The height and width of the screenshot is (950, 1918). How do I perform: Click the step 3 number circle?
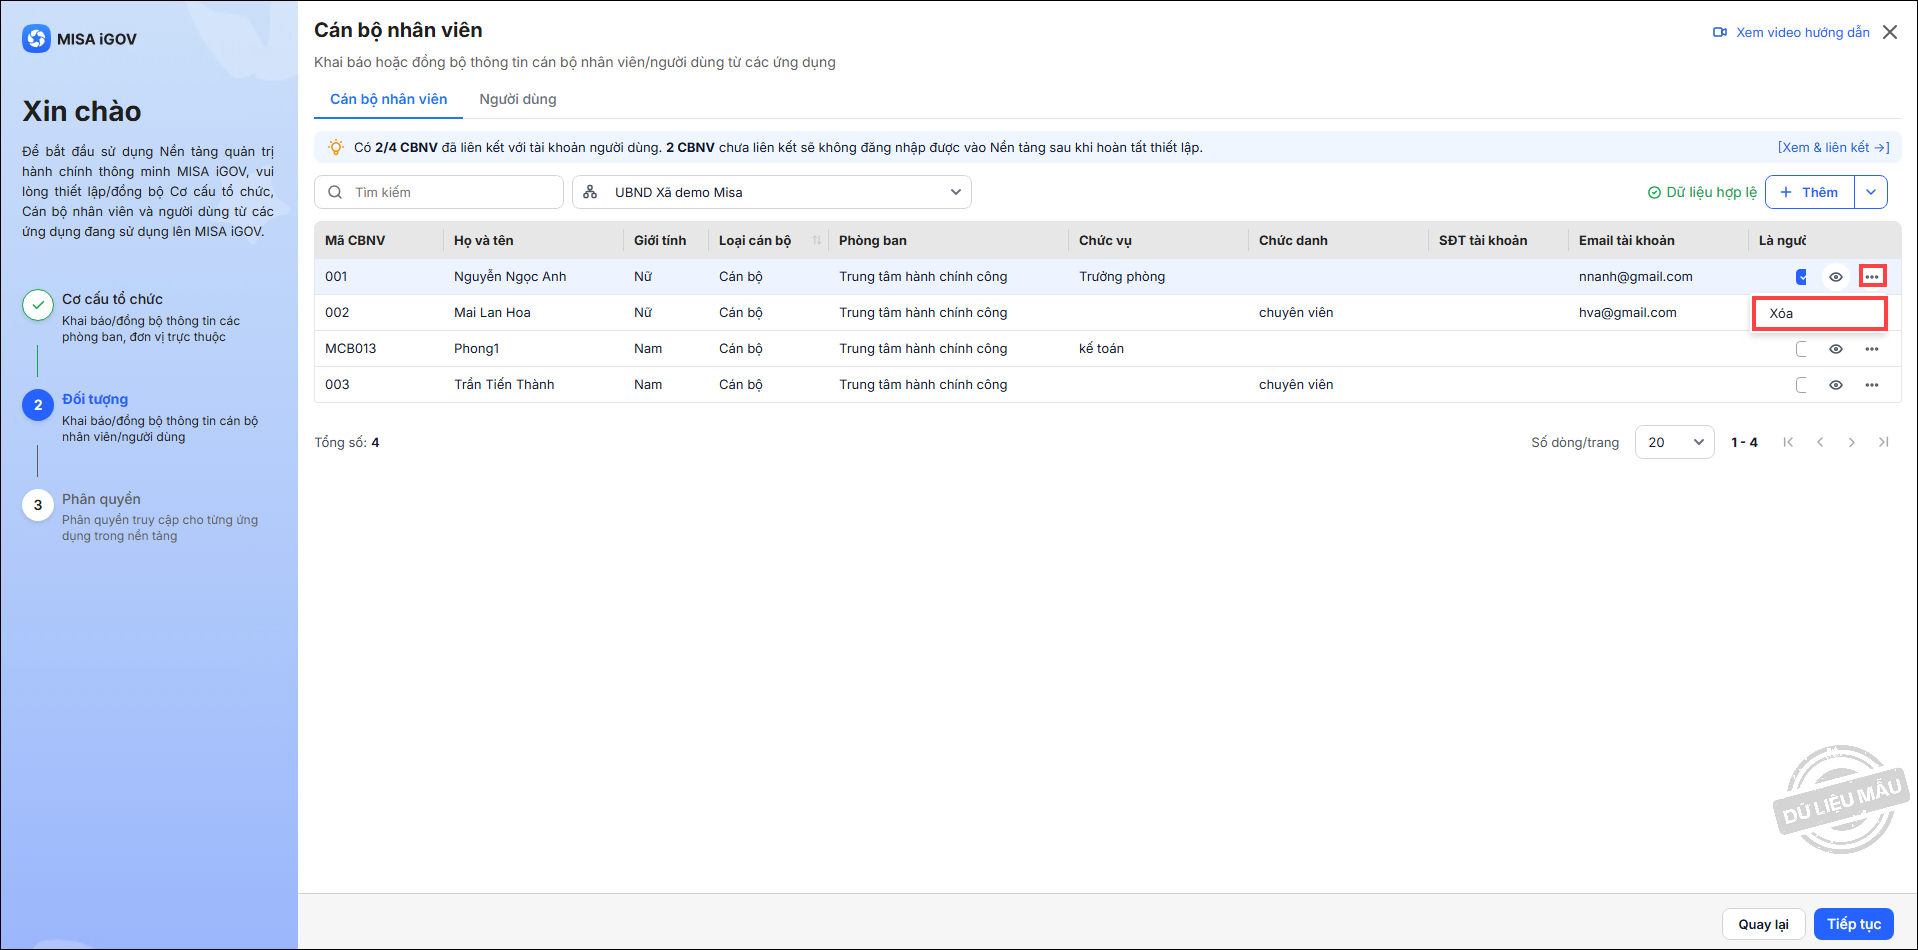[38, 505]
